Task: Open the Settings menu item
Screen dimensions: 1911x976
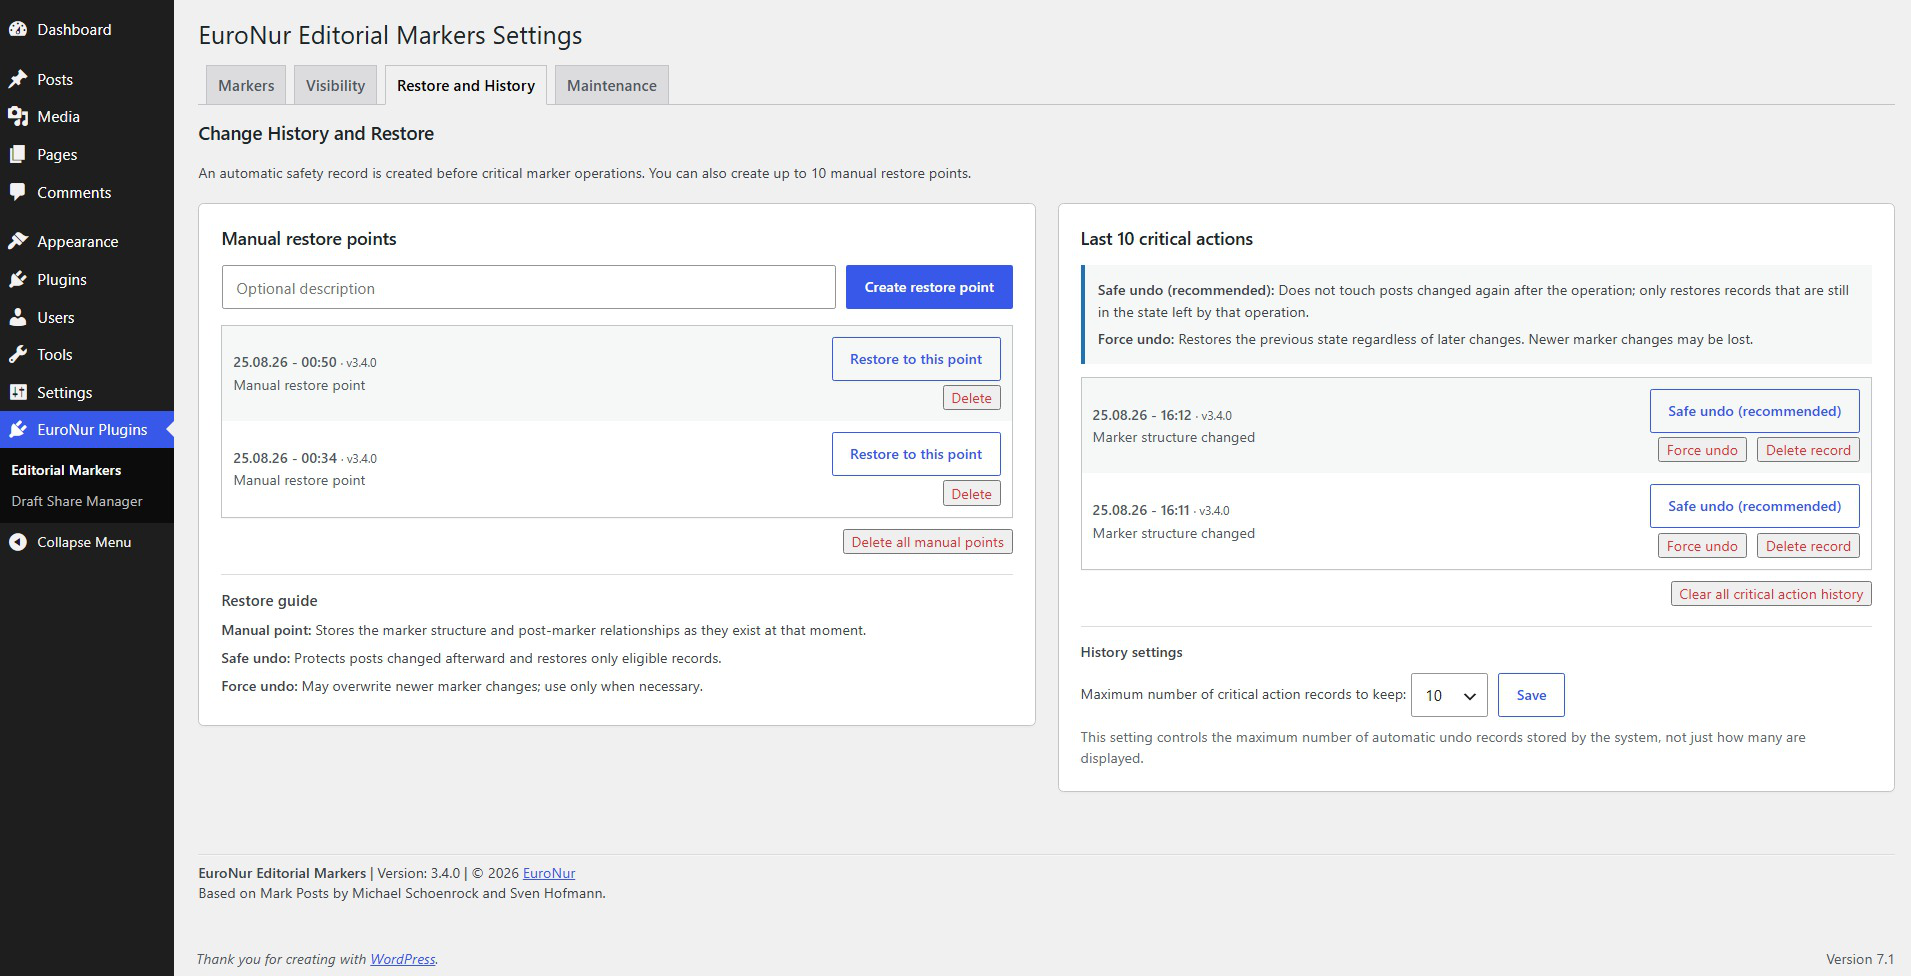Action: [x=87, y=392]
